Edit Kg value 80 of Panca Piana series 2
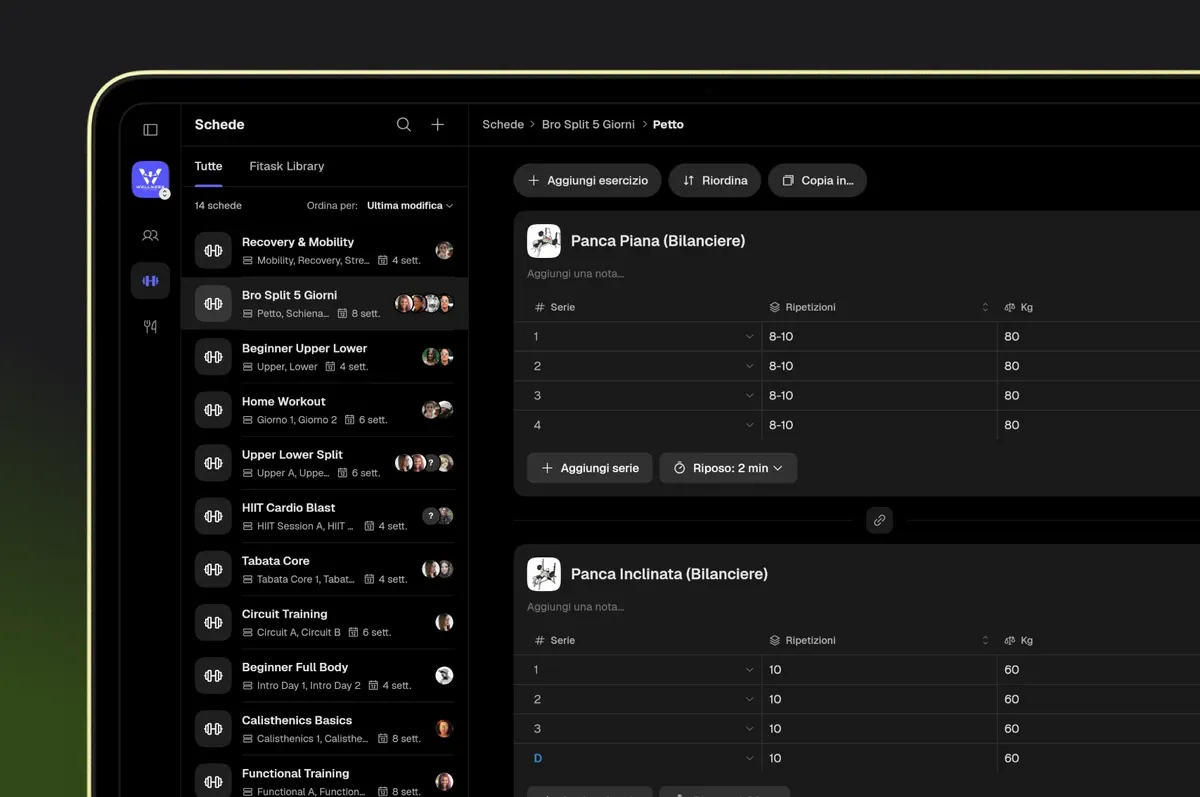 1100,366
